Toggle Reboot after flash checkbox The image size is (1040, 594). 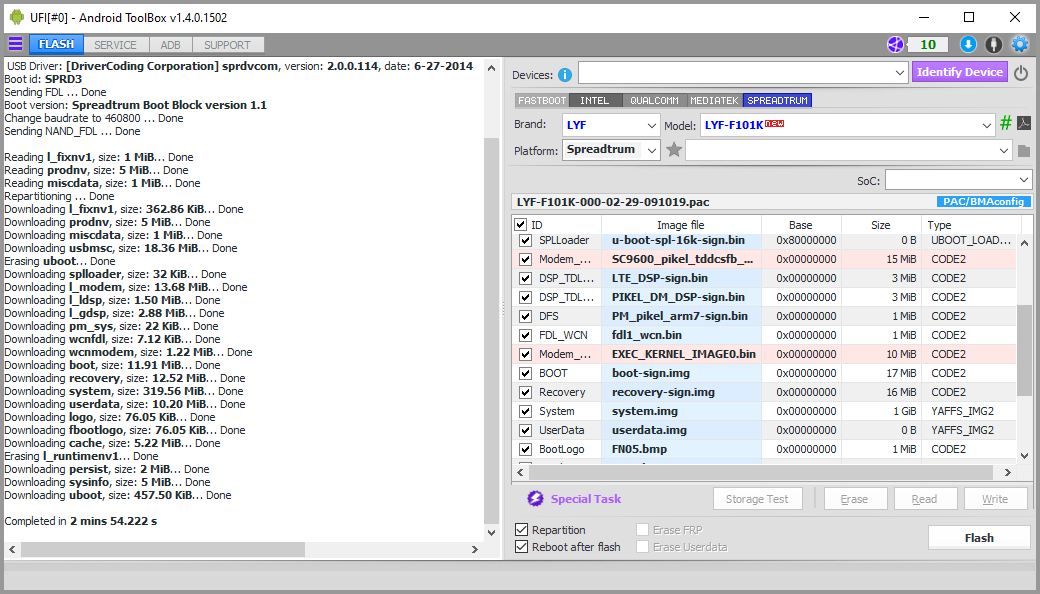click(522, 547)
